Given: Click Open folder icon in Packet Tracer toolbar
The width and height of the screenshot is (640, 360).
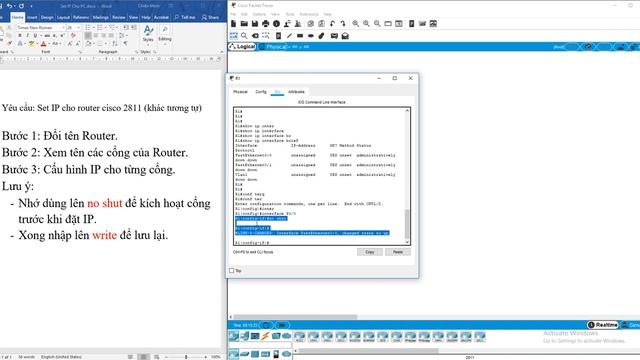Looking at the screenshot, I should coord(244,24).
